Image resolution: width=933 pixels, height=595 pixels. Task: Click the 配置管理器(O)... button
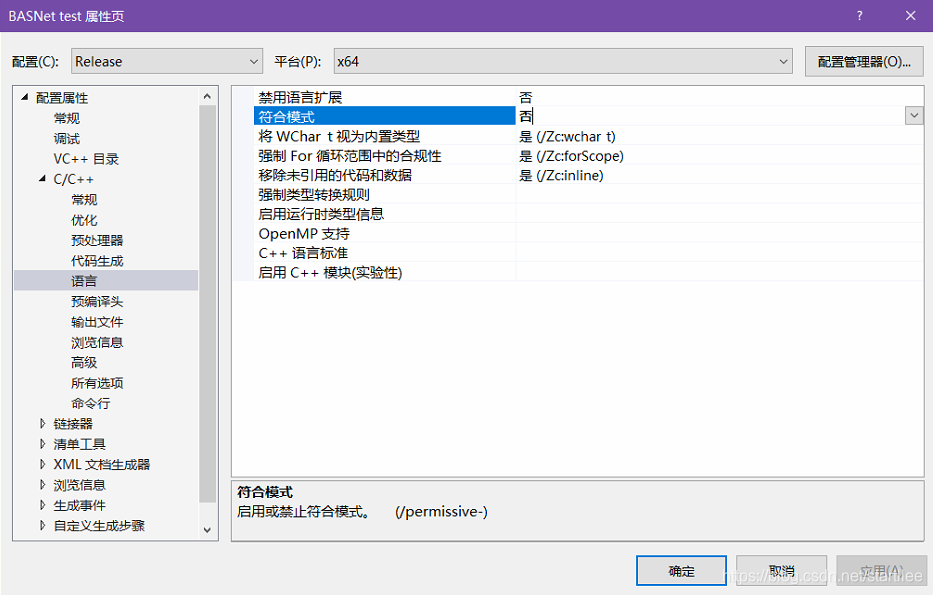pos(864,62)
